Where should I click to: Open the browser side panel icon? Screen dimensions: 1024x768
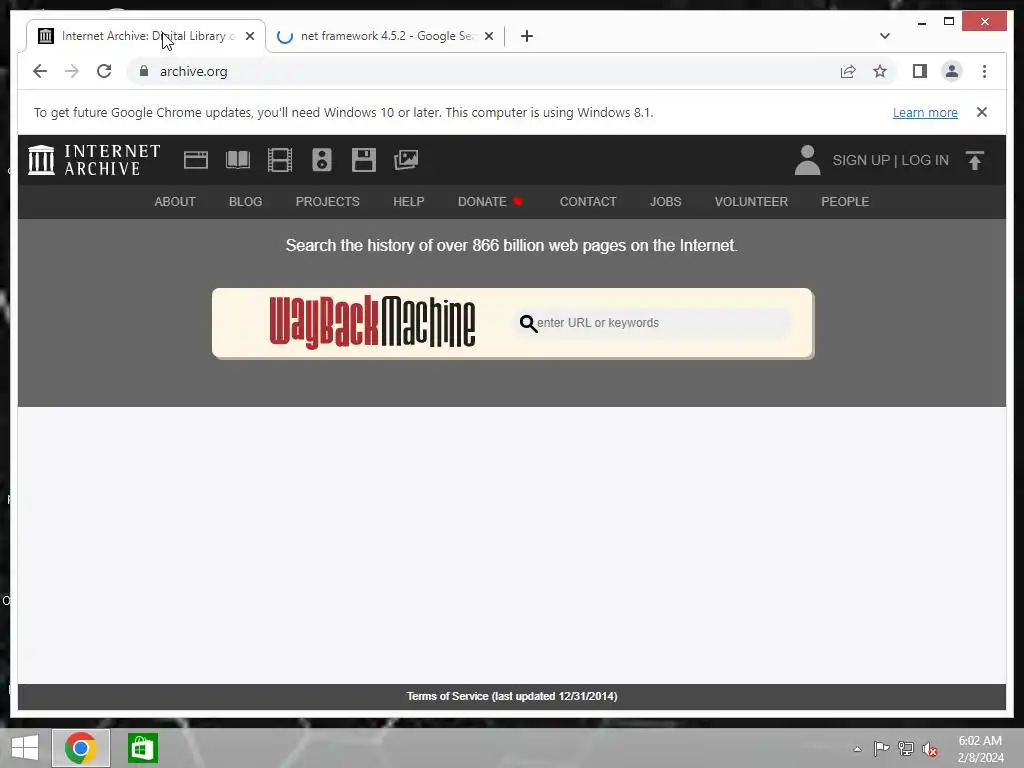[920, 71]
